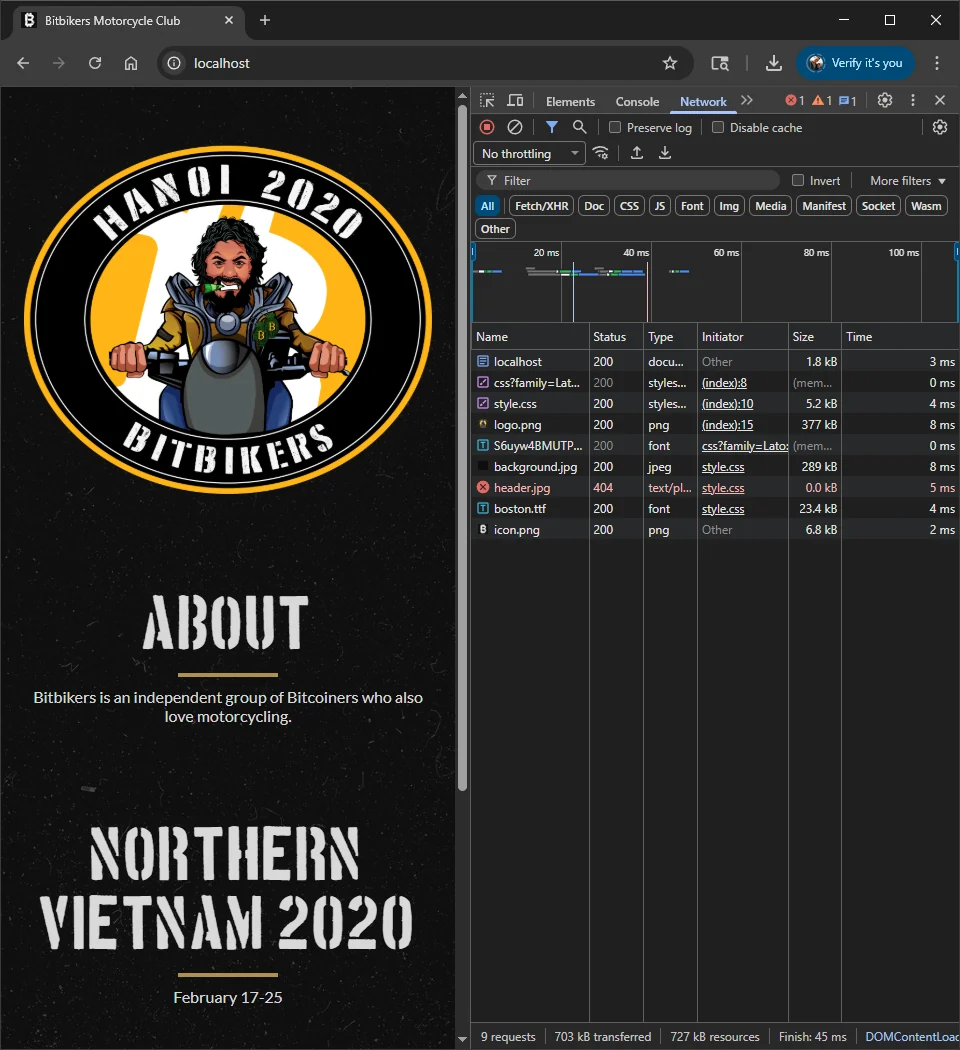Clear the network log

tap(515, 127)
